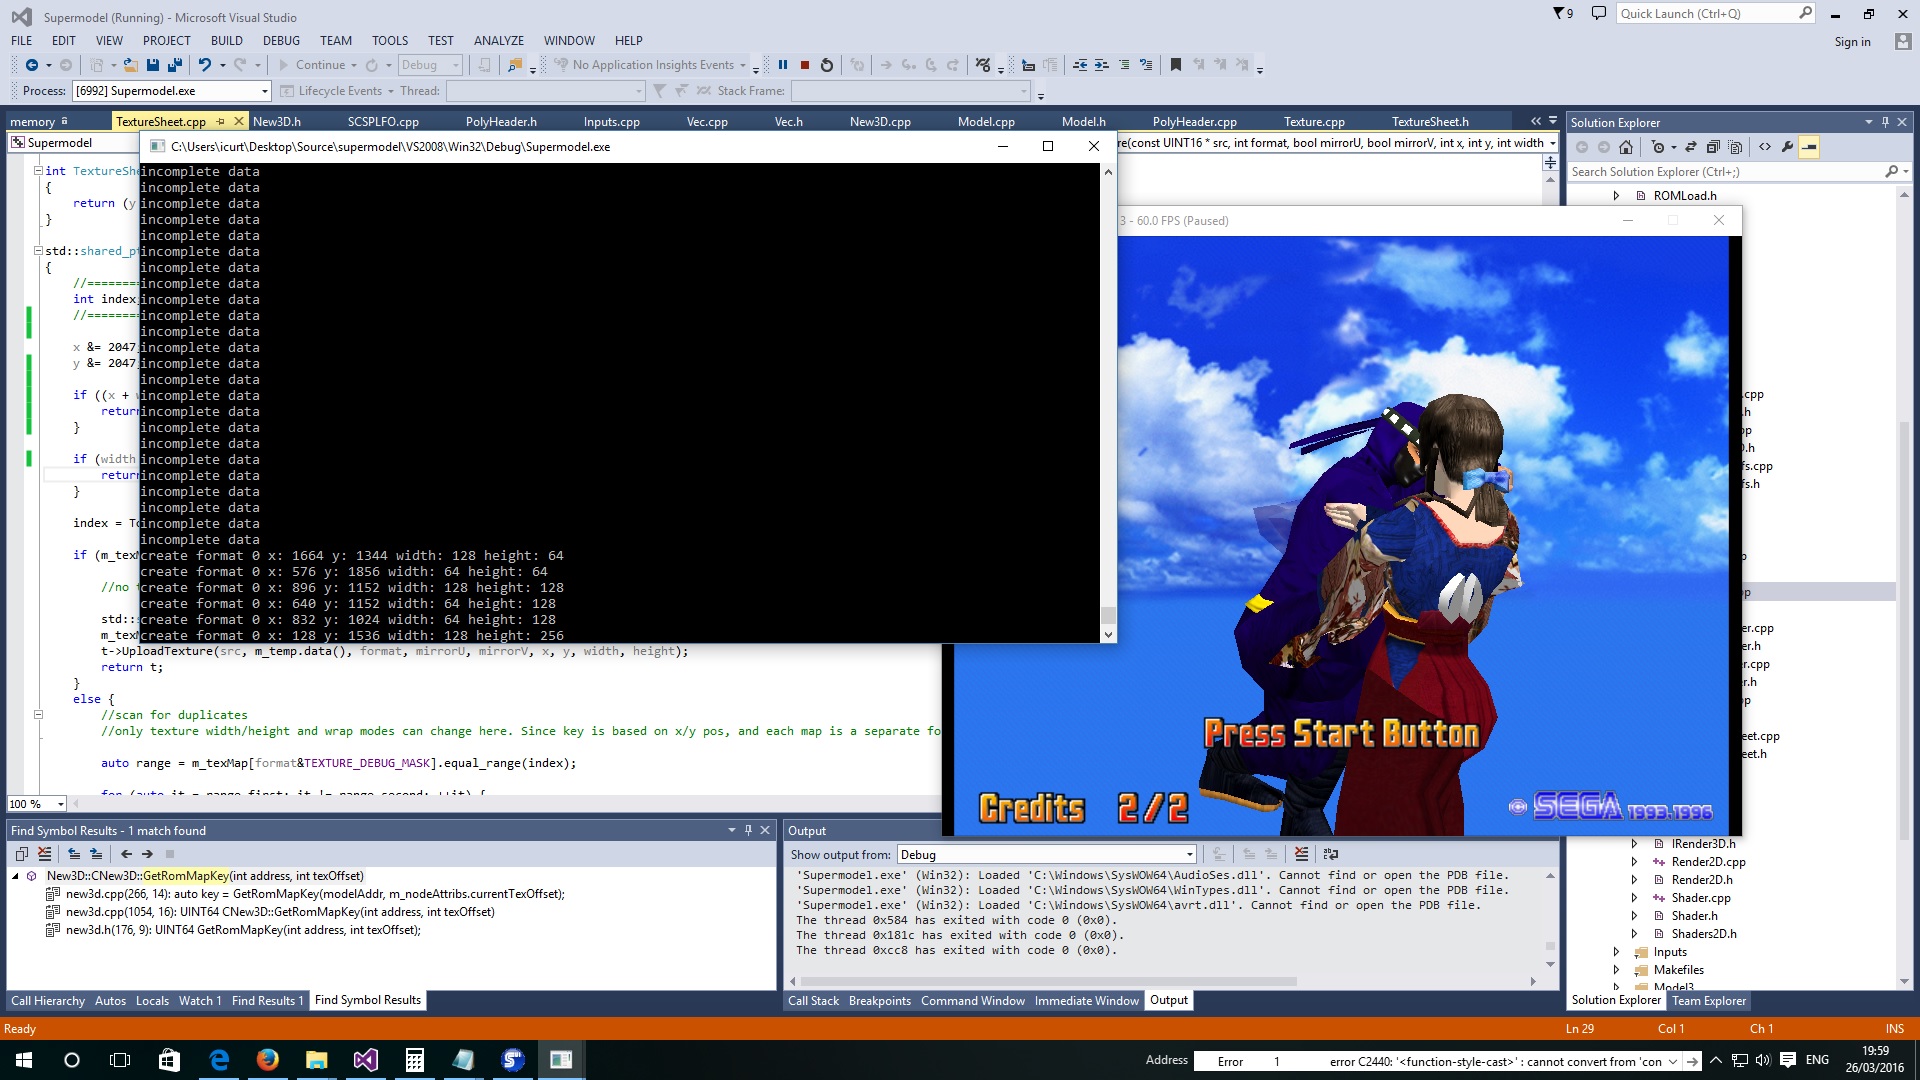The height and width of the screenshot is (1080, 1920).
Task: Open the Team Explorer tab
Action: [x=1709, y=1001]
